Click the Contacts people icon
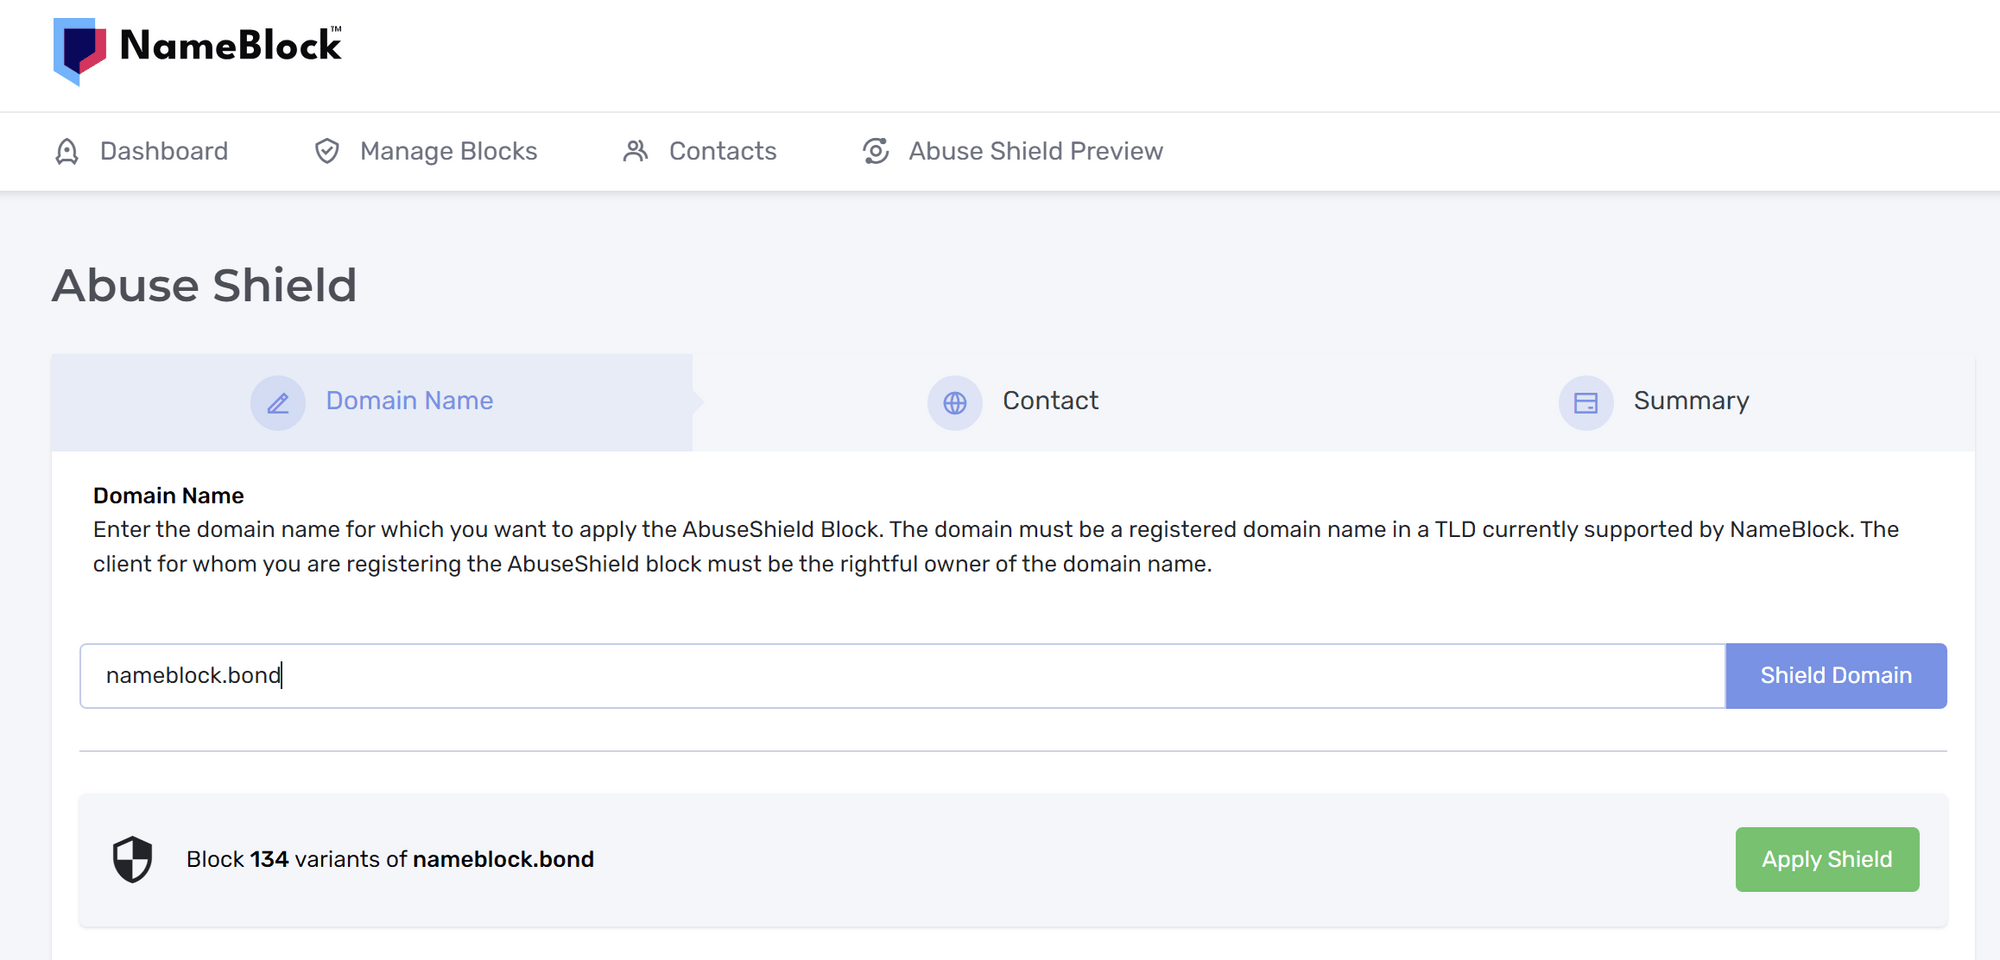Viewport: 2000px width, 960px height. (636, 151)
